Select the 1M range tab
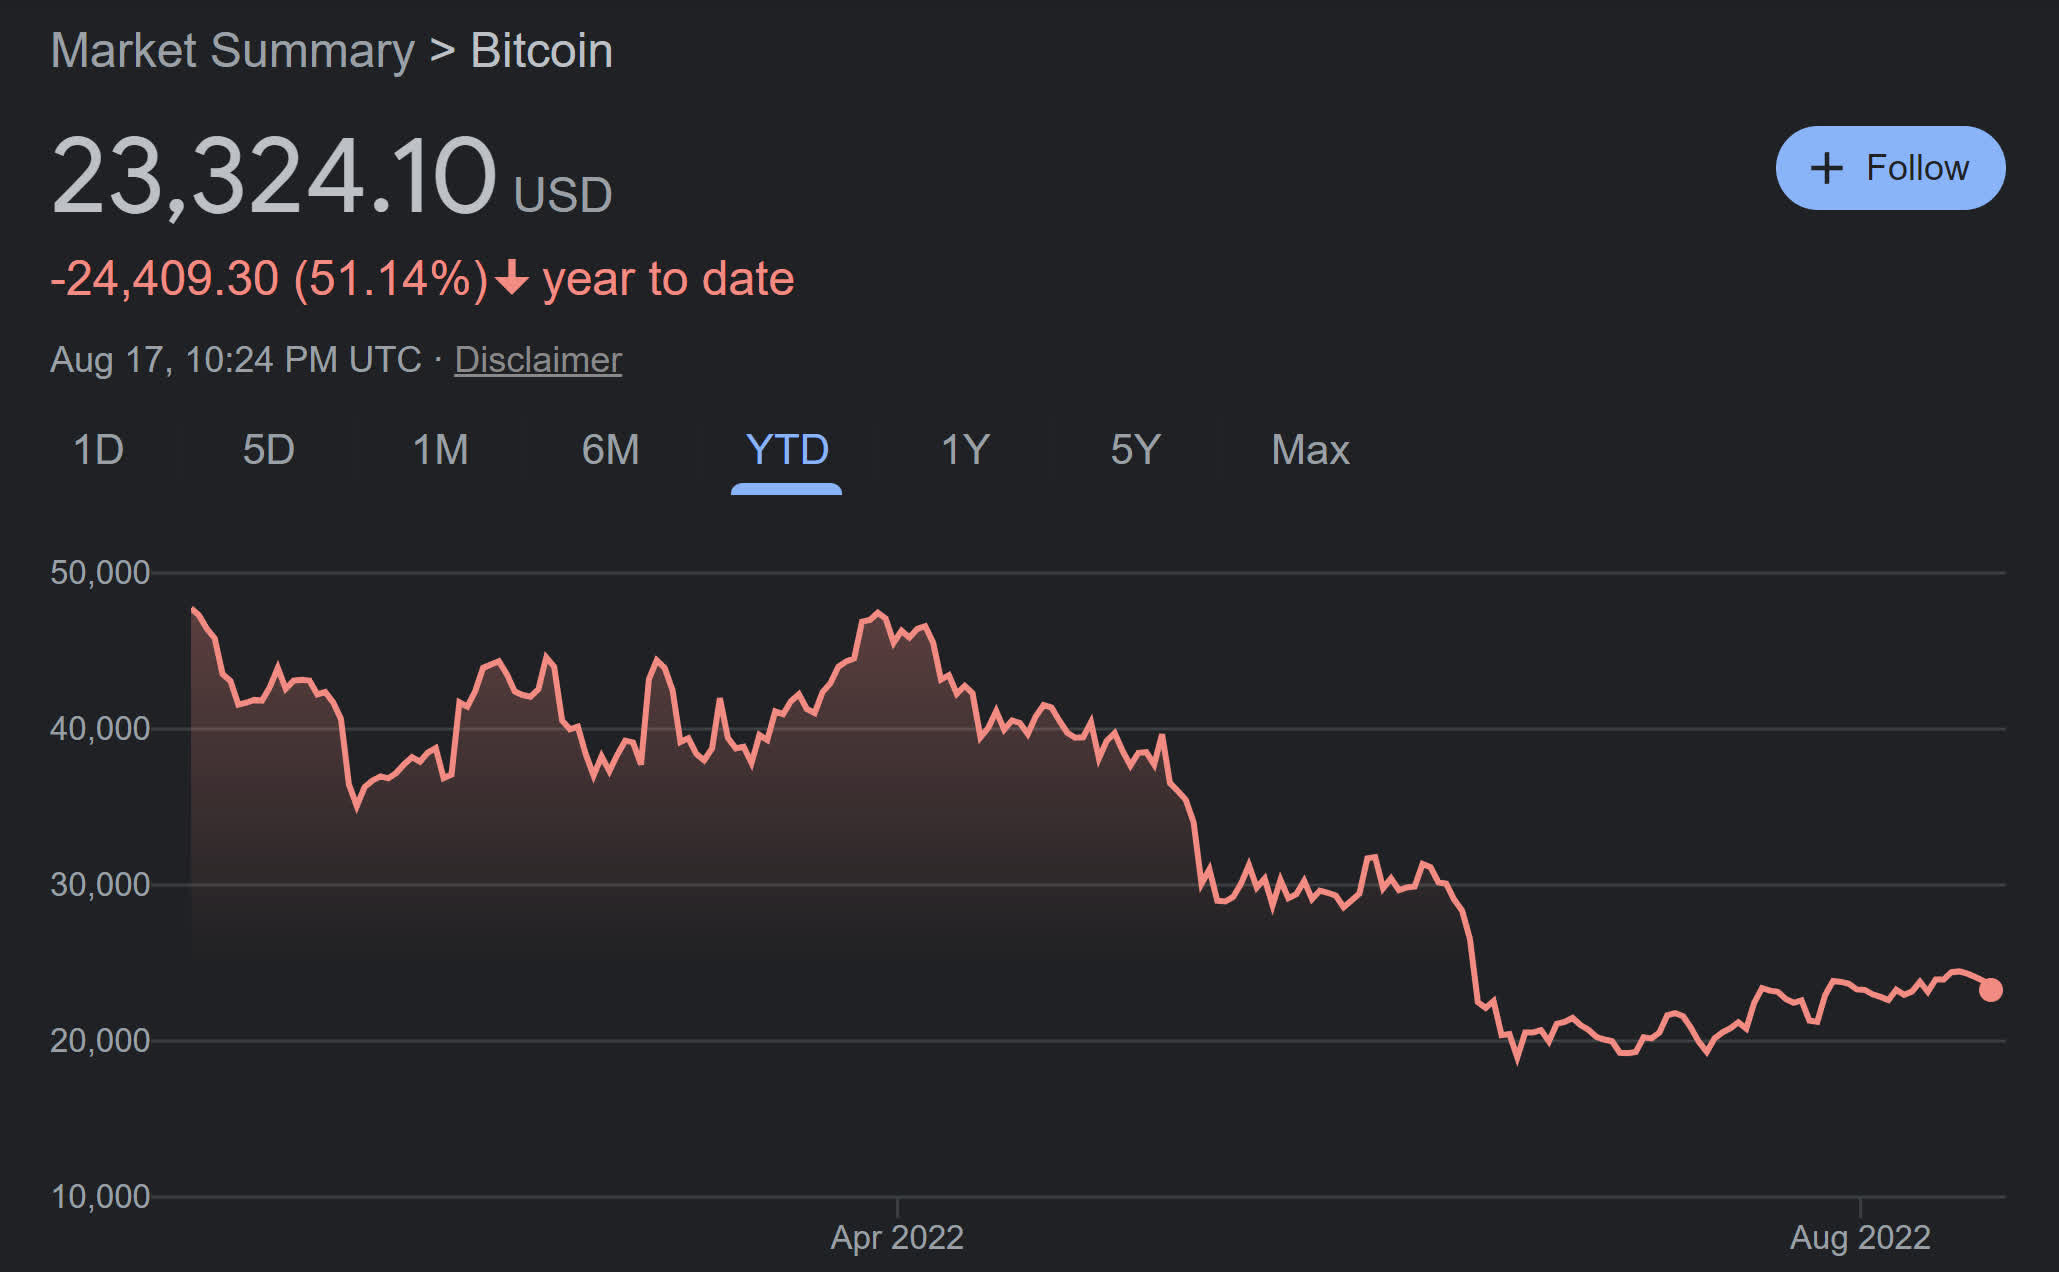Image resolution: width=2059 pixels, height=1272 pixels. click(x=440, y=450)
